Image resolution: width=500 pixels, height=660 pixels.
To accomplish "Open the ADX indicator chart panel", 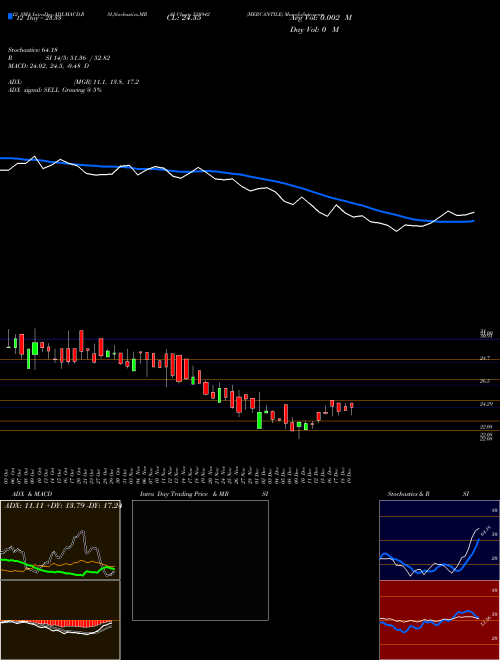I will click(x=60, y=540).
